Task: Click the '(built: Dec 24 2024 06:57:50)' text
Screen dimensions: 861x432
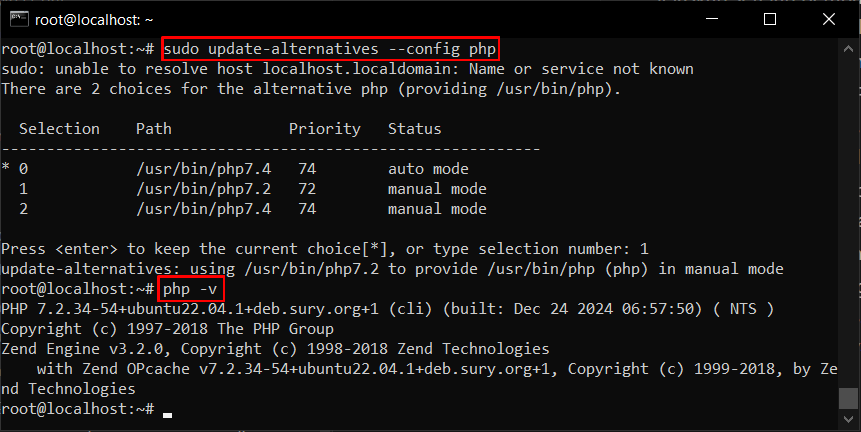Action: 573,309
